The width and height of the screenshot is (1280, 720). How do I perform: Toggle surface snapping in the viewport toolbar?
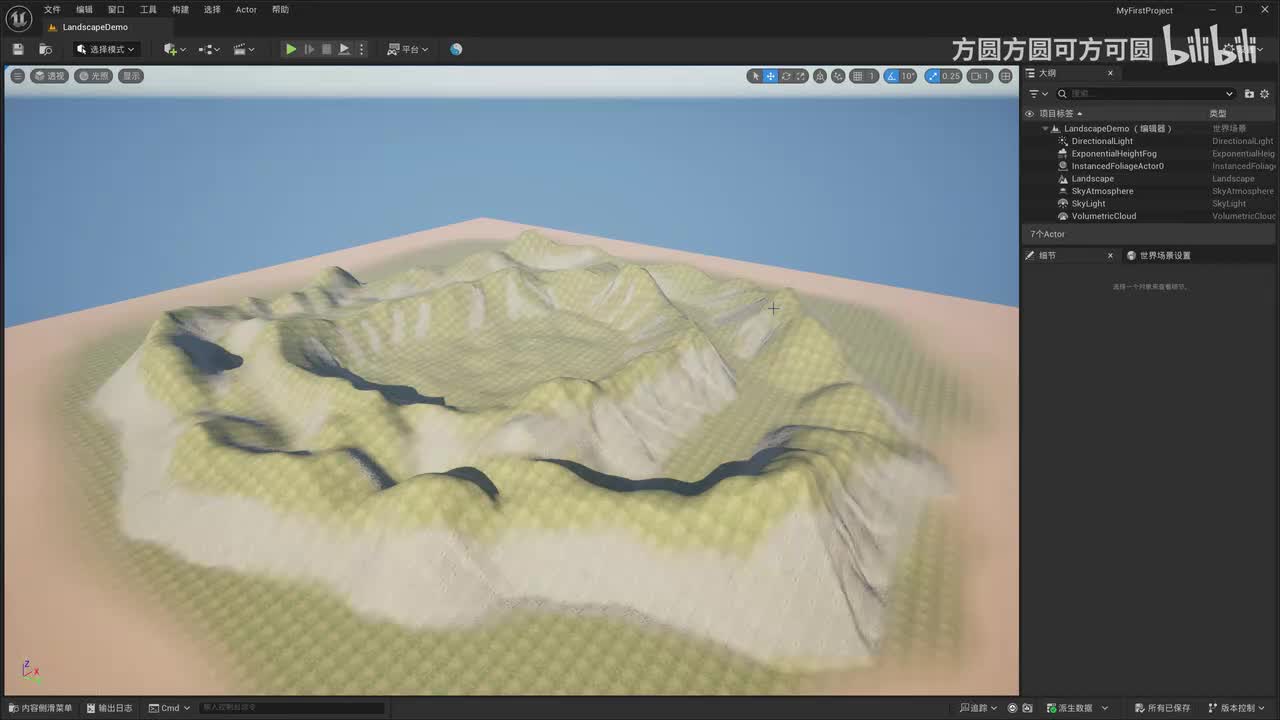[838, 76]
